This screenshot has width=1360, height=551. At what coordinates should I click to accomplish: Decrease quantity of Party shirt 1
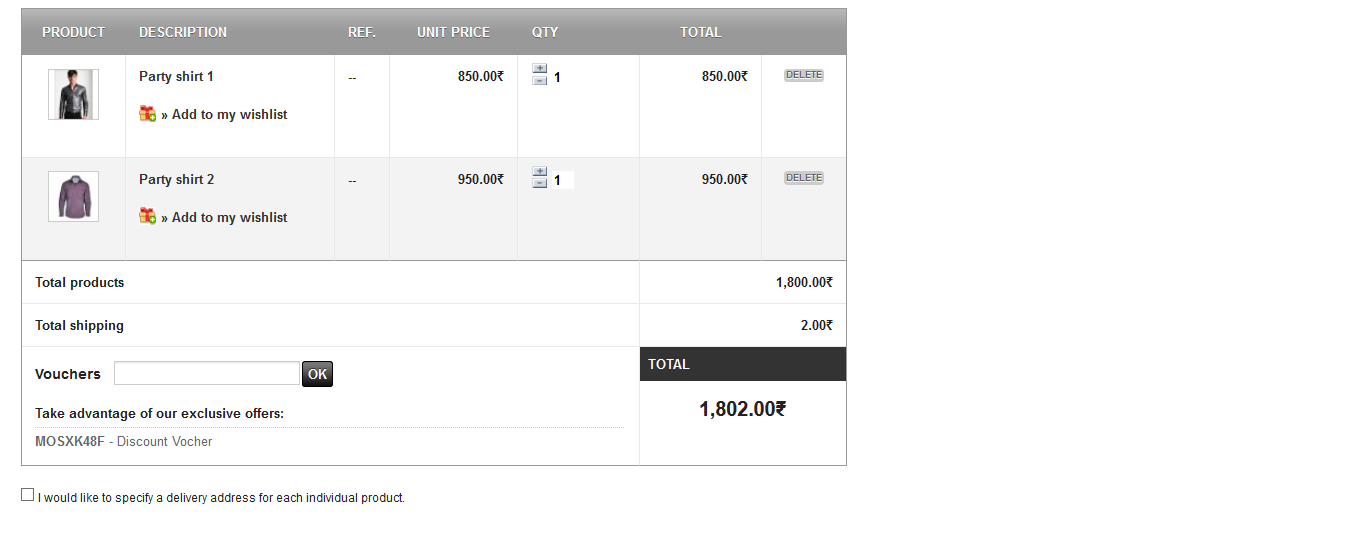click(540, 81)
